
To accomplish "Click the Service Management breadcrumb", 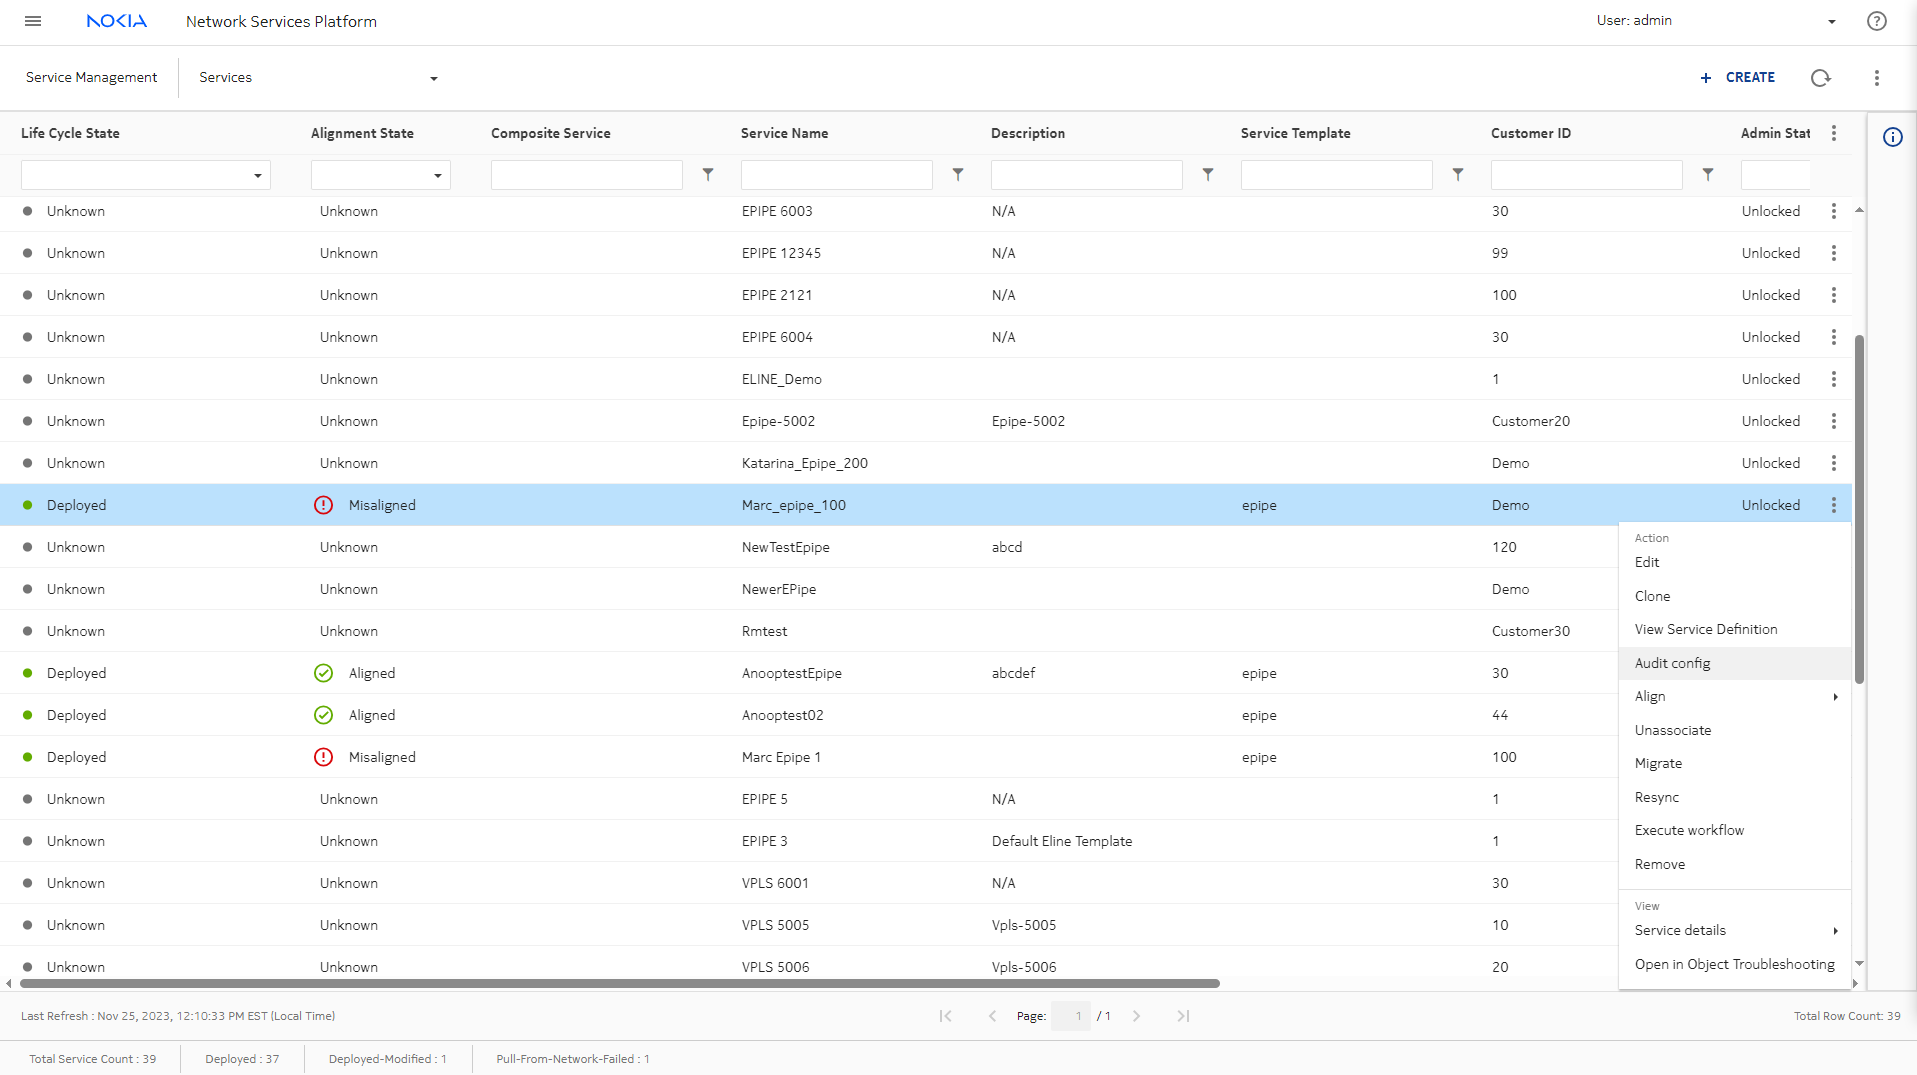I will [x=91, y=78].
